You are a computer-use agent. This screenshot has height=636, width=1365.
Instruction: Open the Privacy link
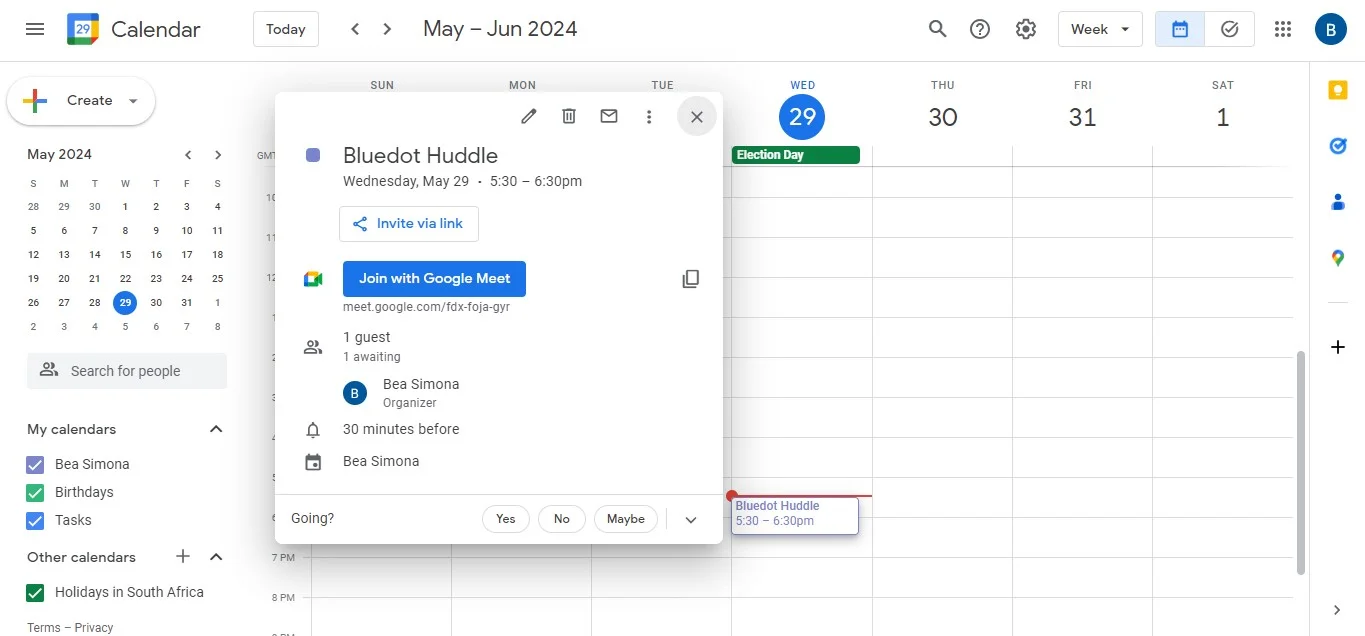tap(94, 628)
